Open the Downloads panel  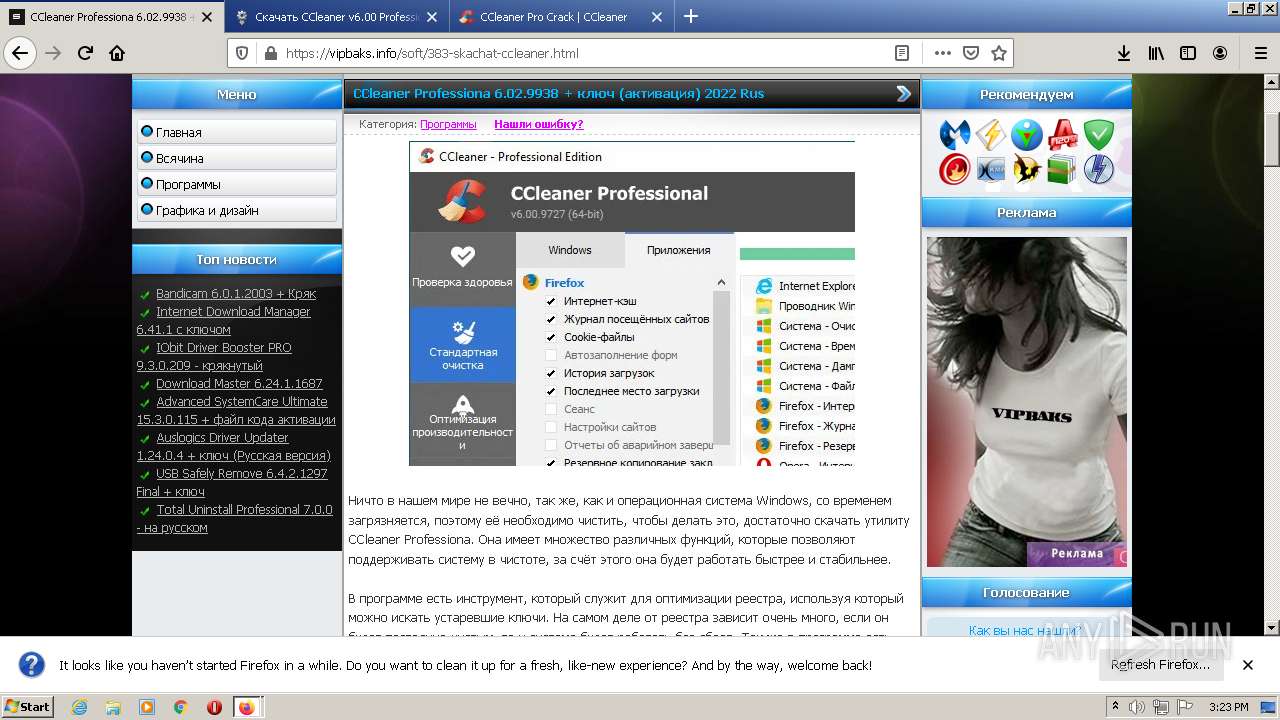pos(1123,53)
